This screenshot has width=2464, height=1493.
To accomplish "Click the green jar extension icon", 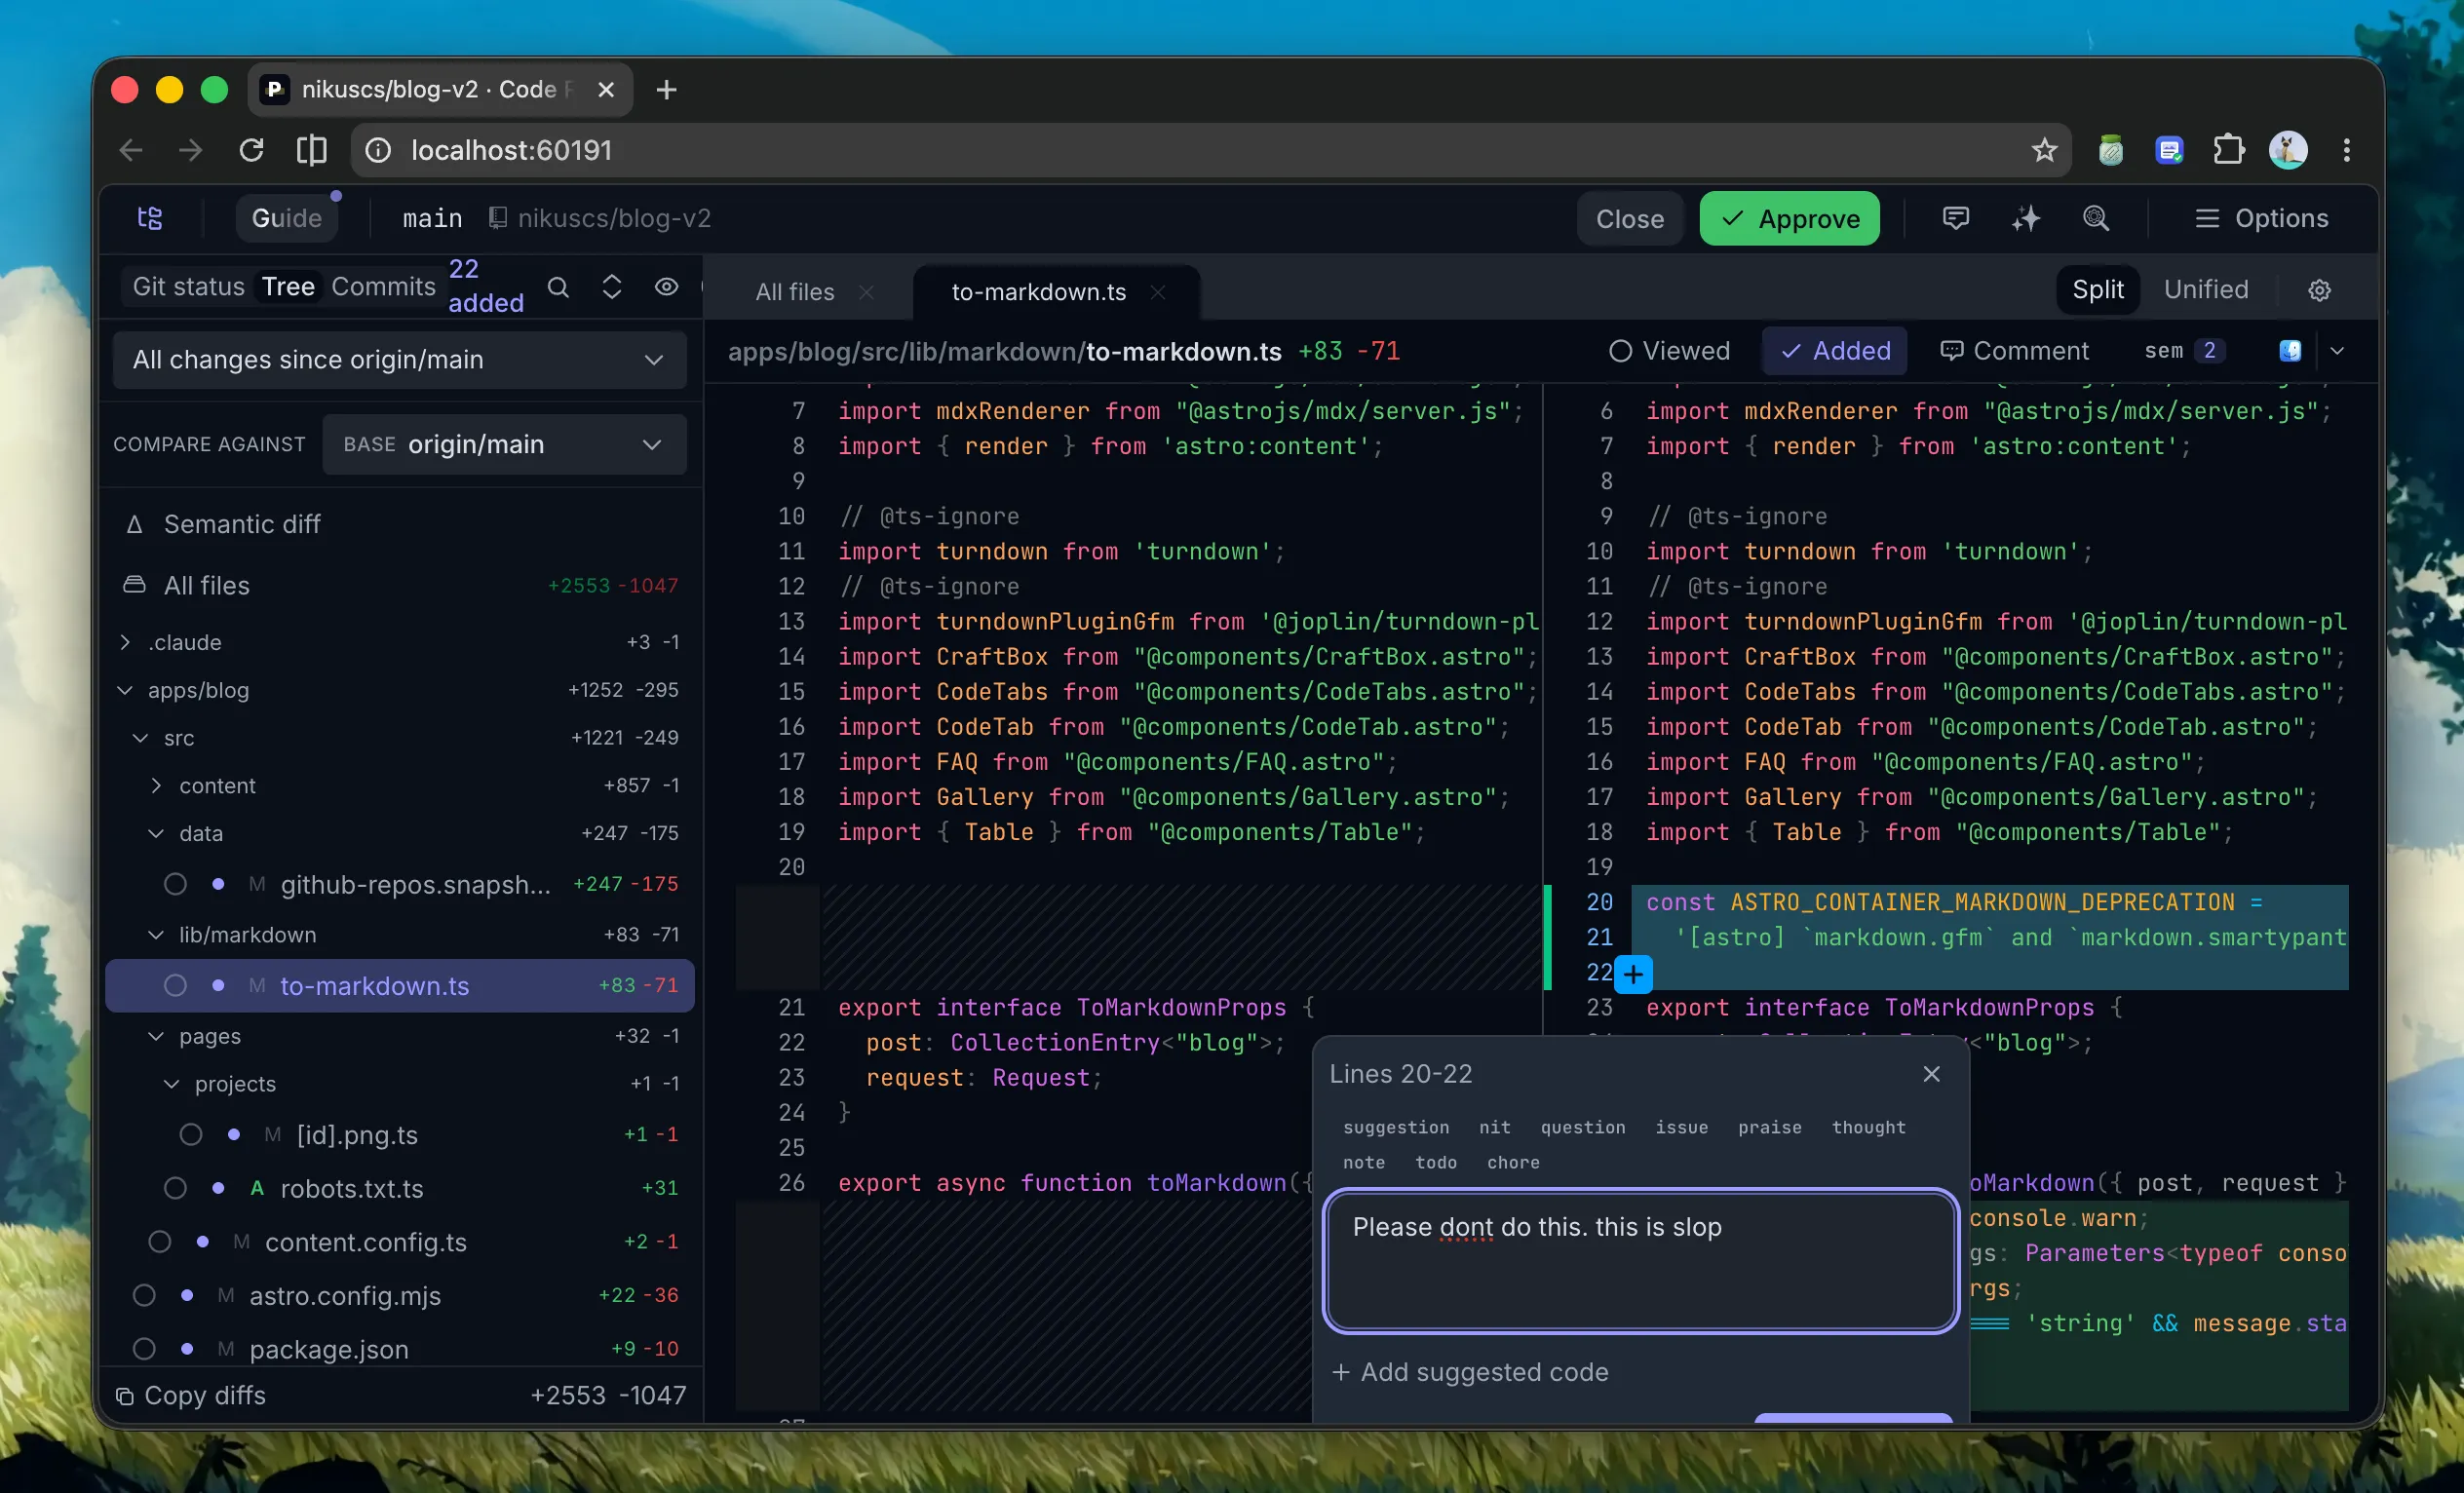I will 2110,150.
